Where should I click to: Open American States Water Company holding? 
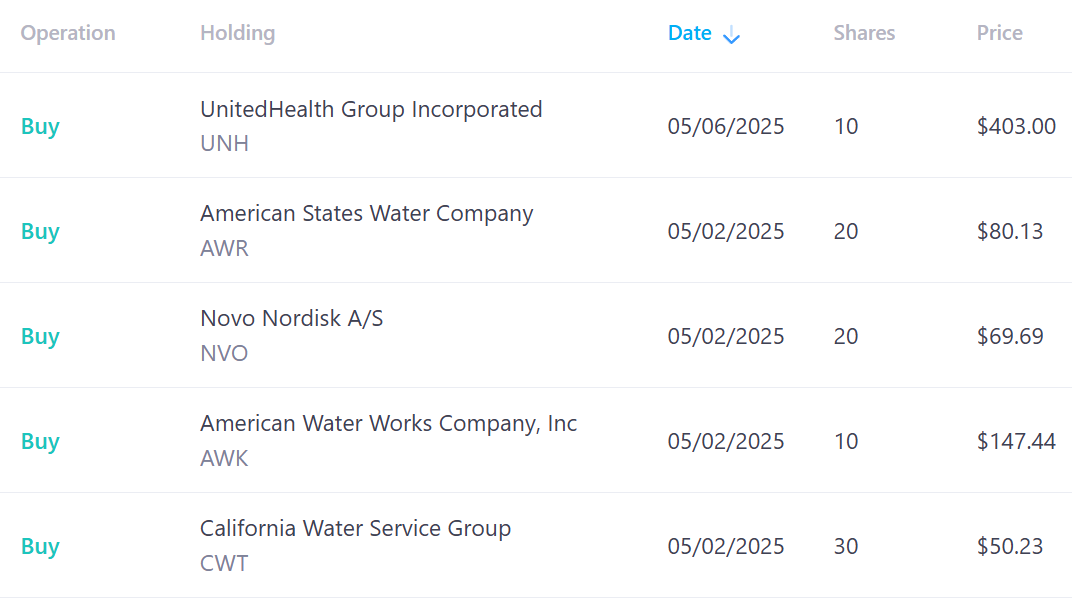point(366,213)
